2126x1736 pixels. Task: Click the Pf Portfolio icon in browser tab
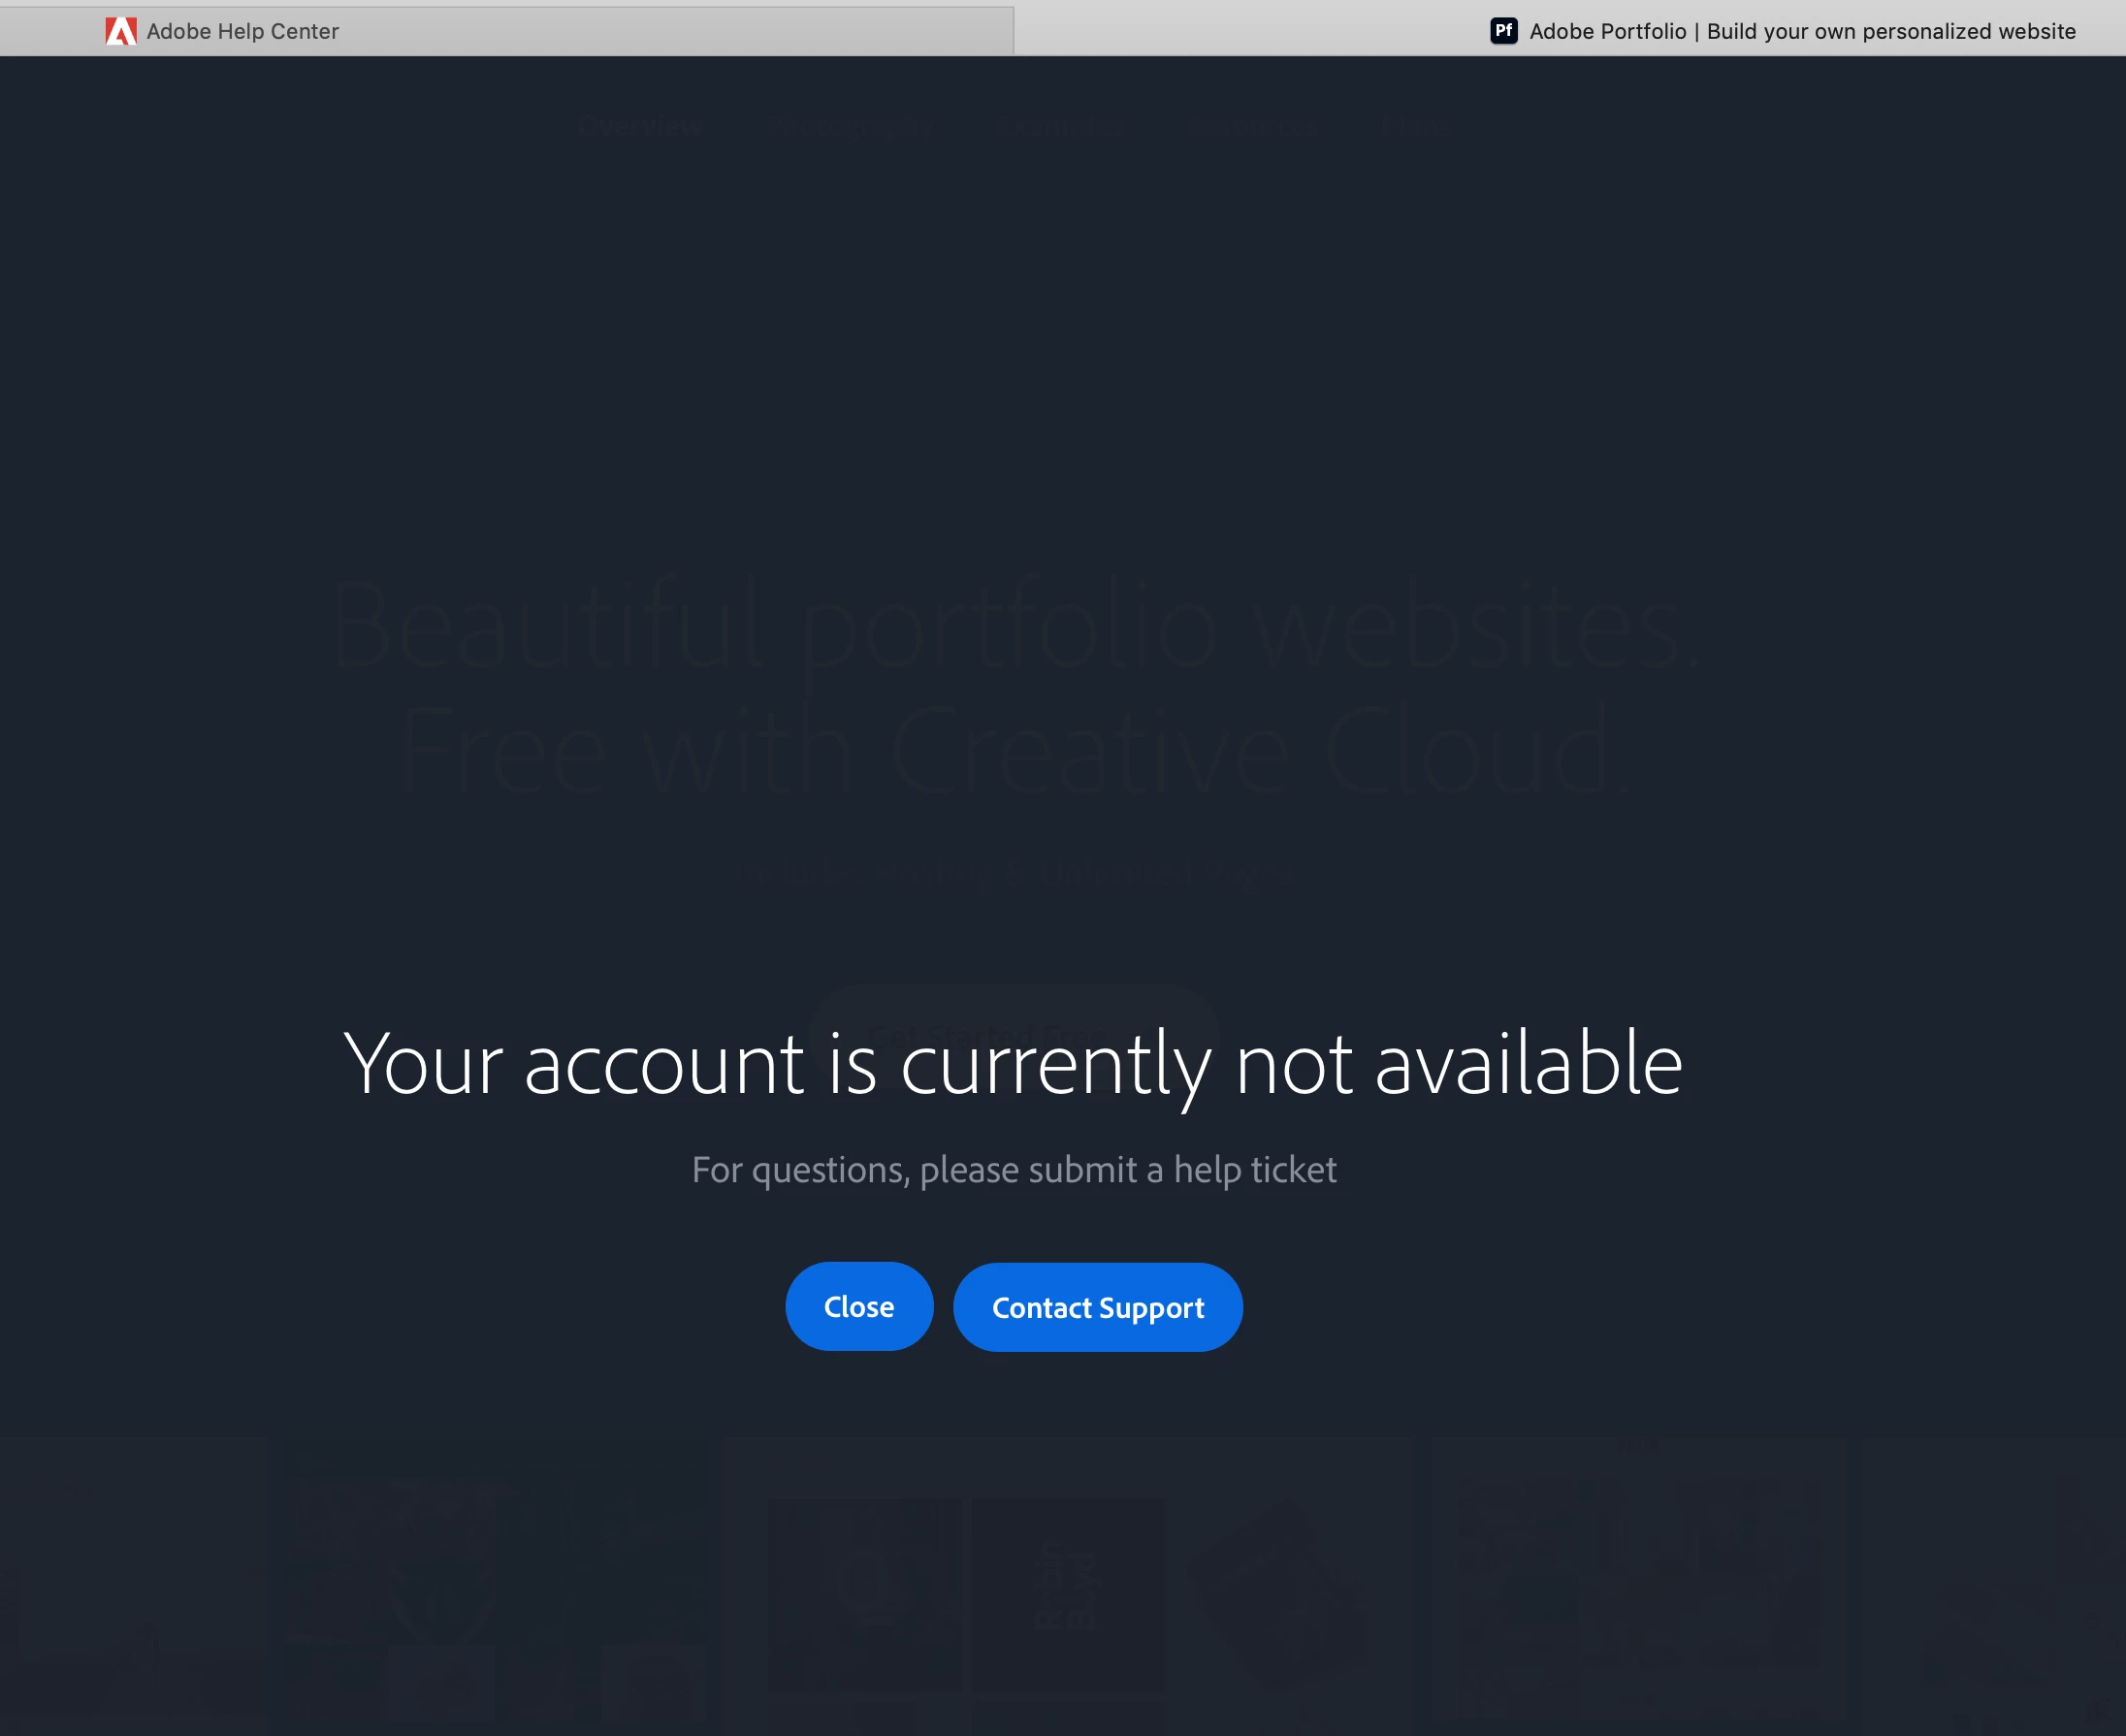pos(1503,31)
